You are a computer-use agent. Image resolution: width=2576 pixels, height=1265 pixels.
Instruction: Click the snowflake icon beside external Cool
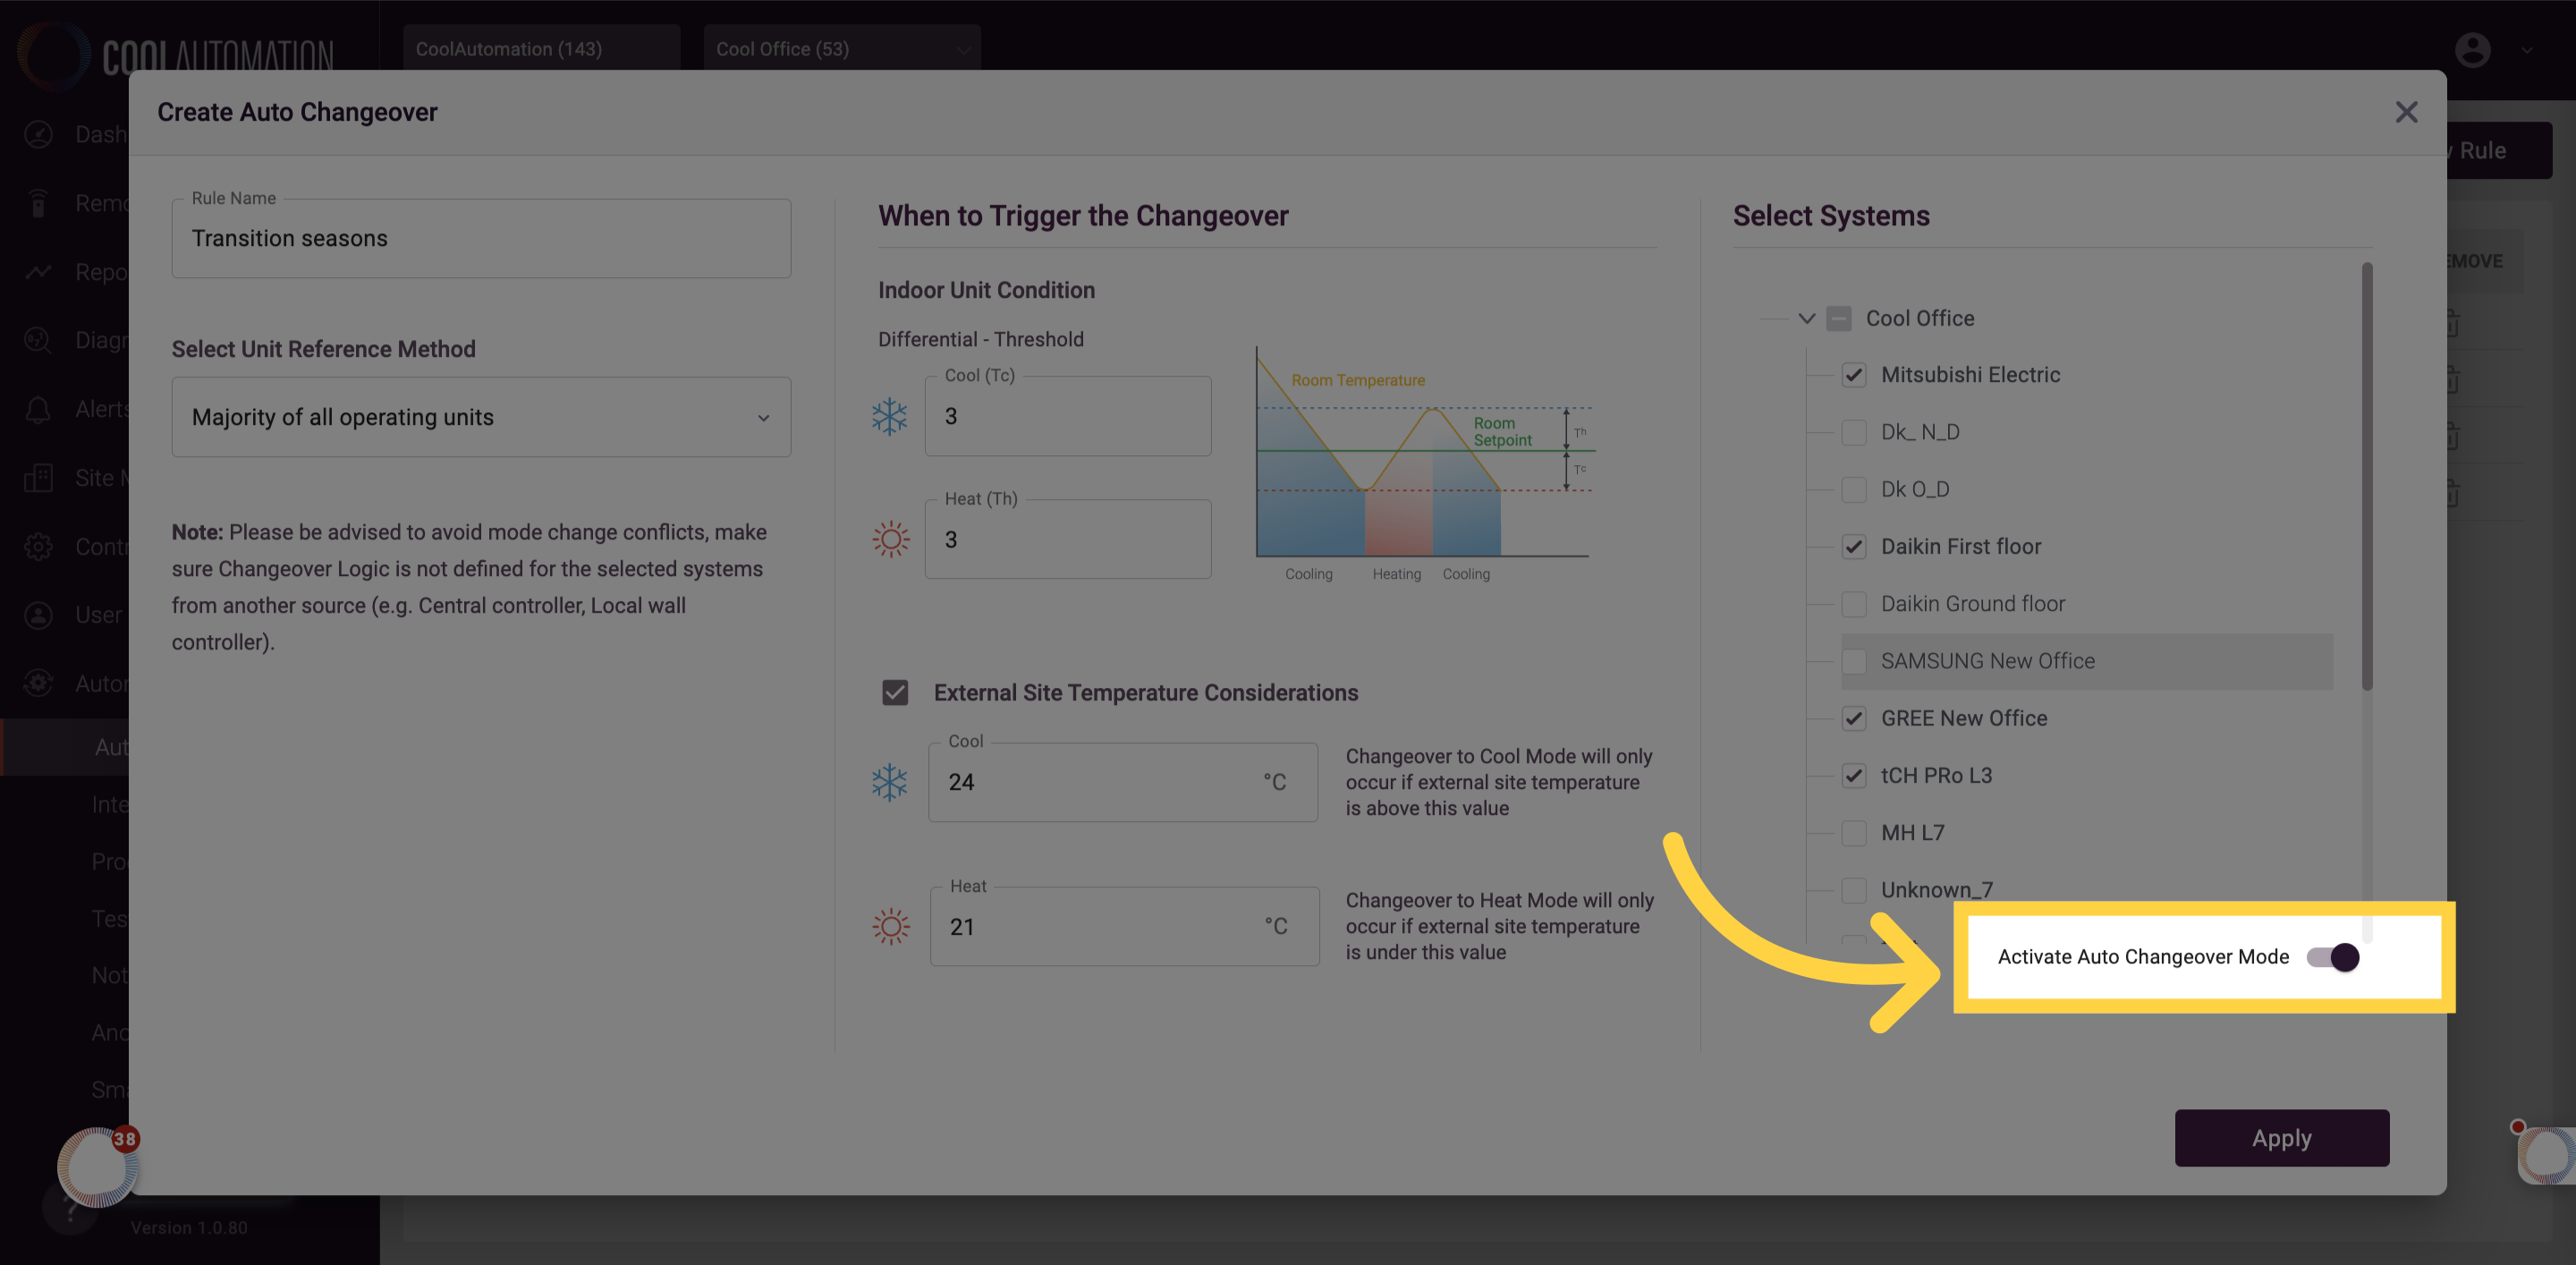point(889,782)
